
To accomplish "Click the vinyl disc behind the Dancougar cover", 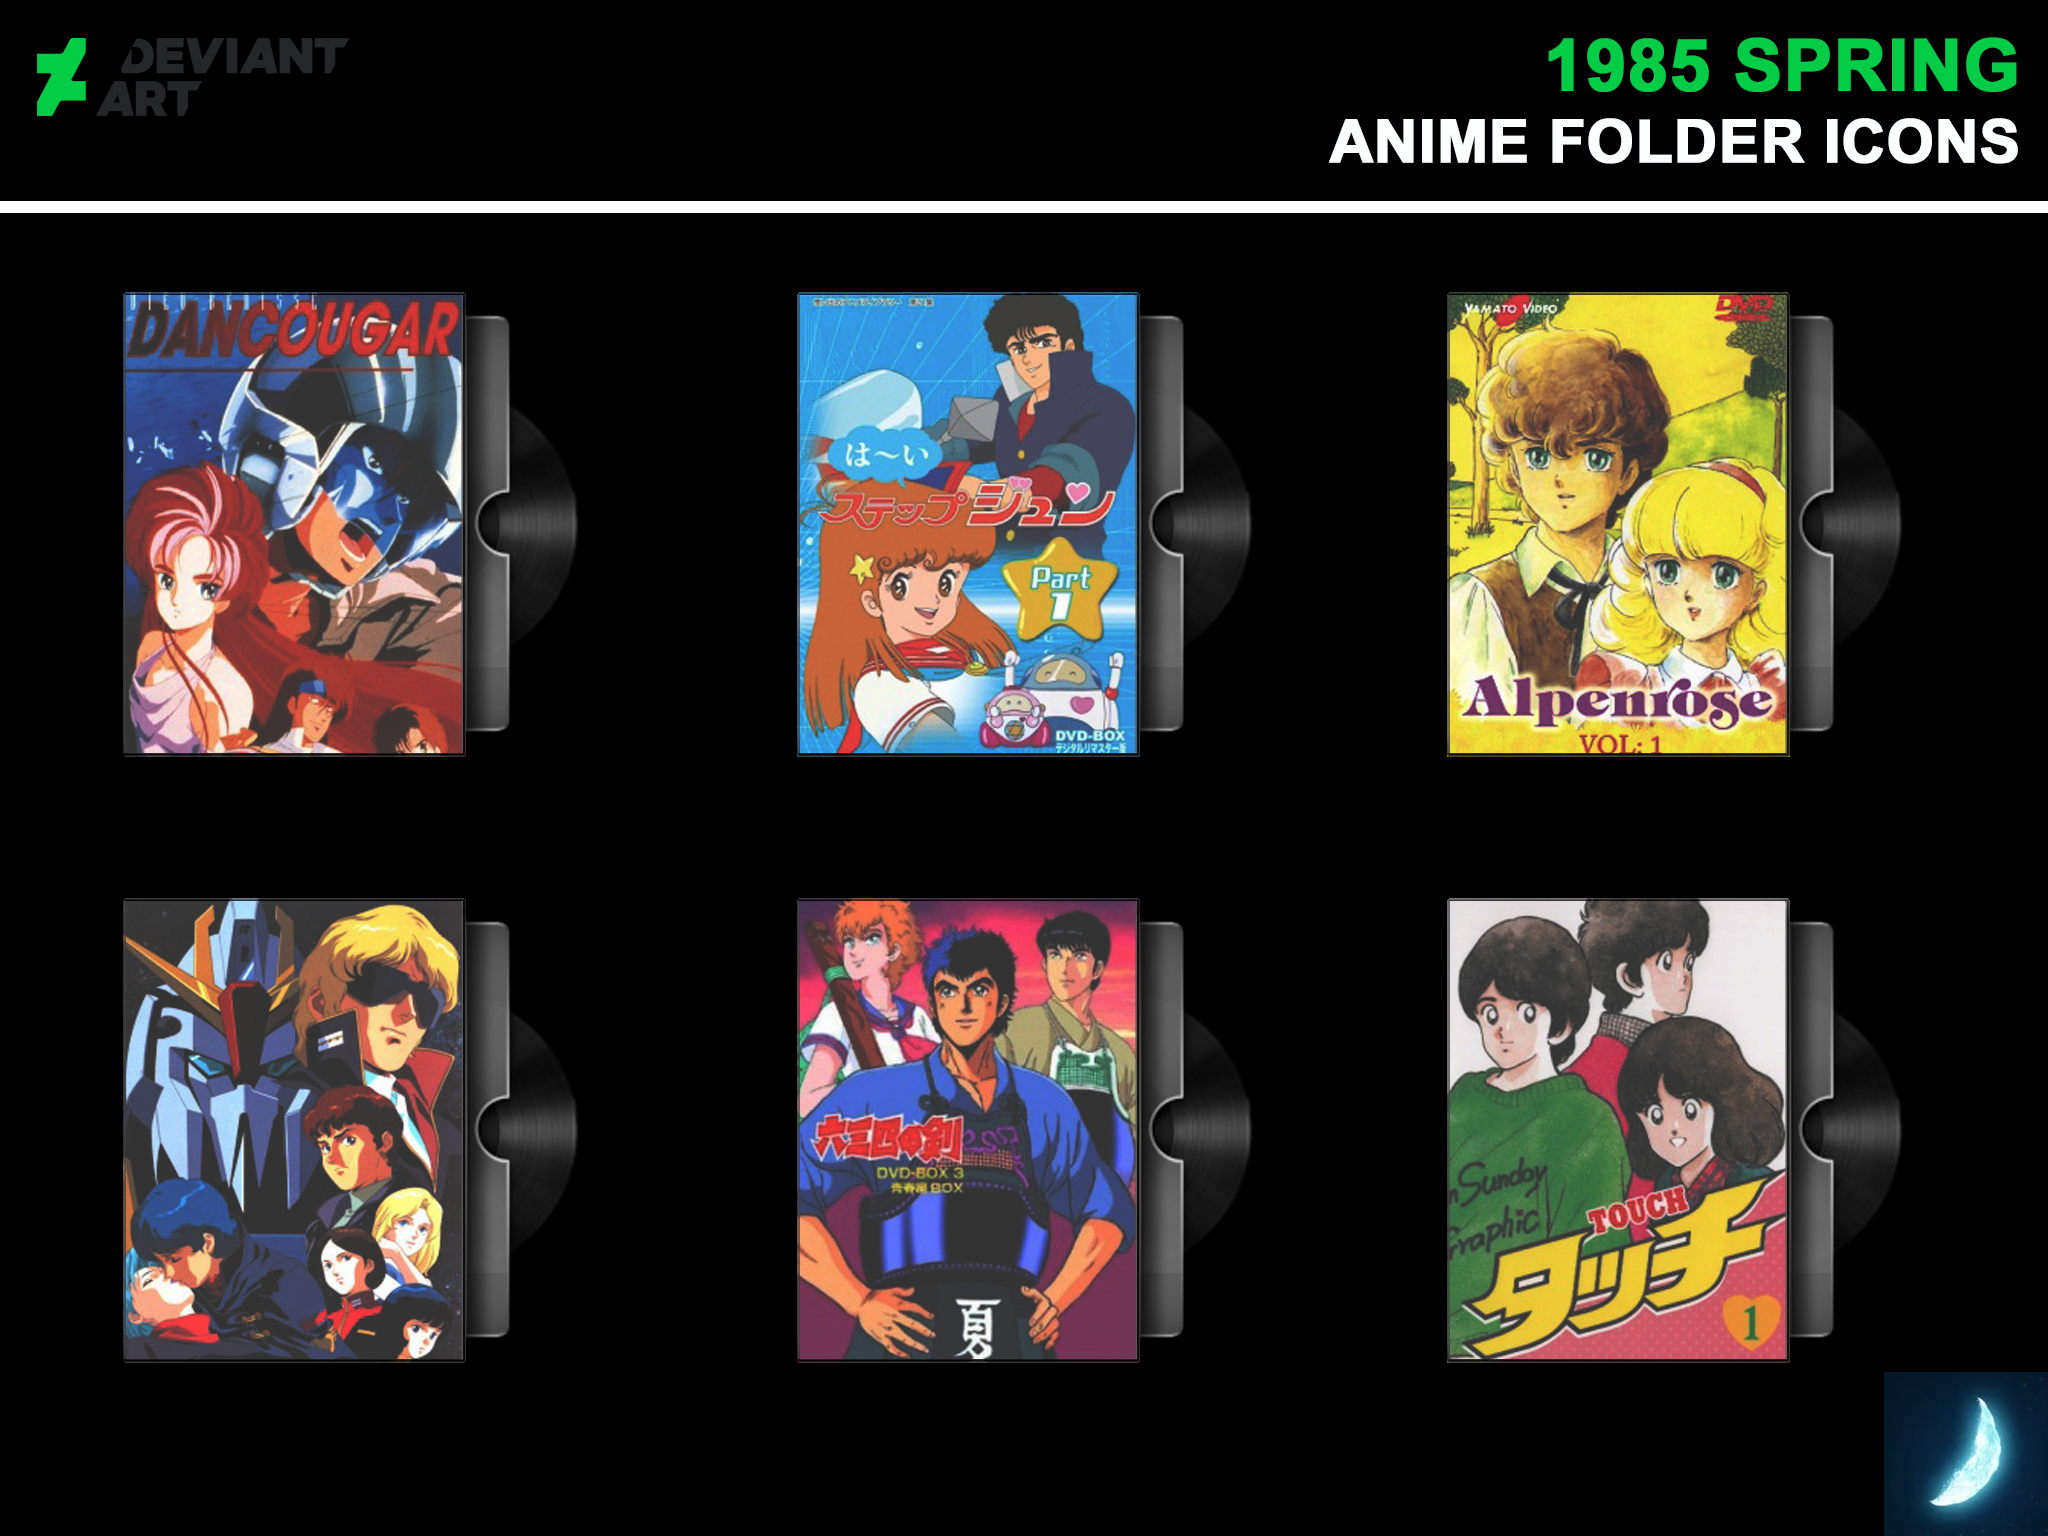I will click(543, 524).
